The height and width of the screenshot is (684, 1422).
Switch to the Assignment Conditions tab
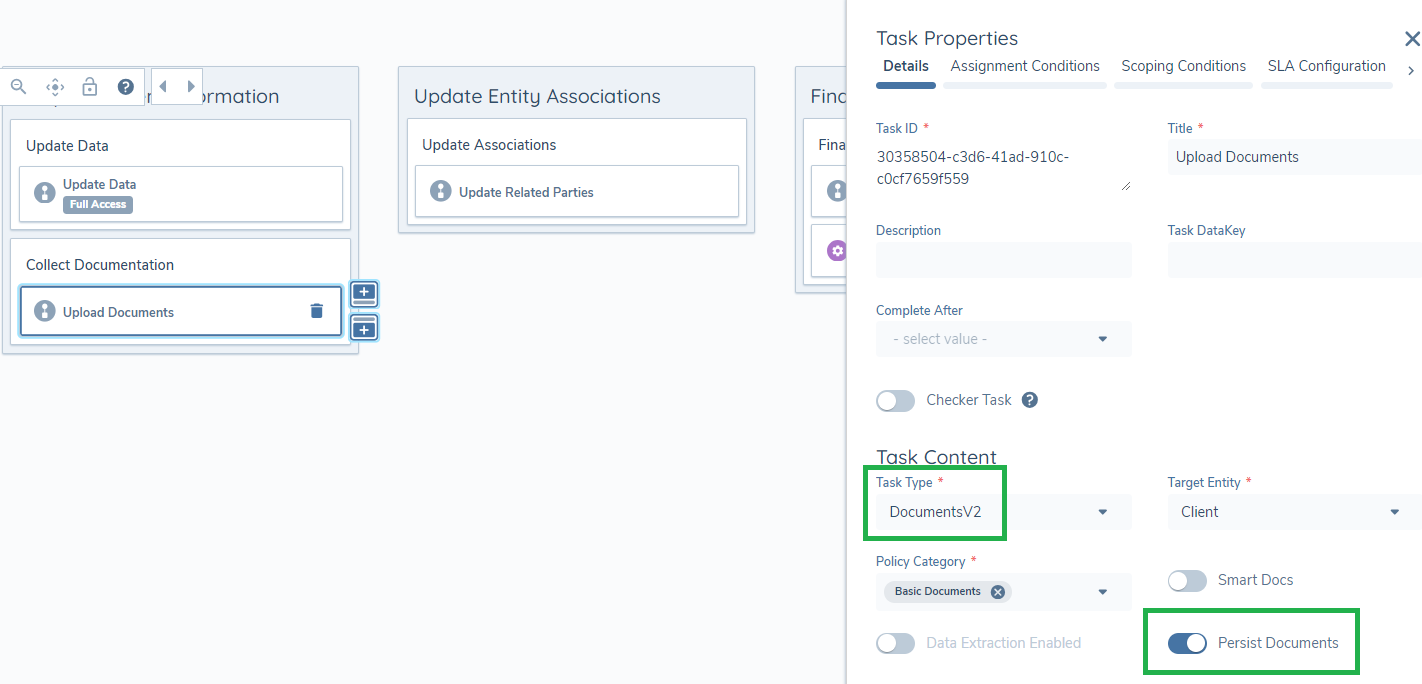coord(1025,66)
